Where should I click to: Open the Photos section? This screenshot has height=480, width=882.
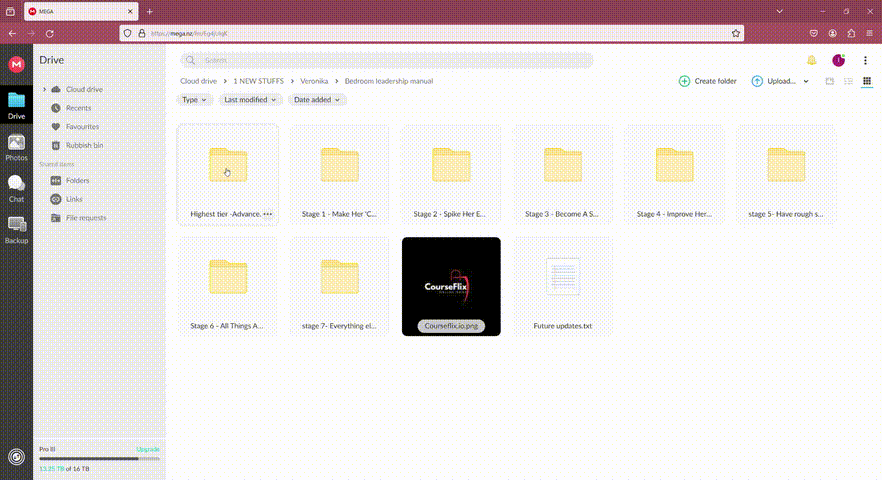pyautogui.click(x=16, y=148)
